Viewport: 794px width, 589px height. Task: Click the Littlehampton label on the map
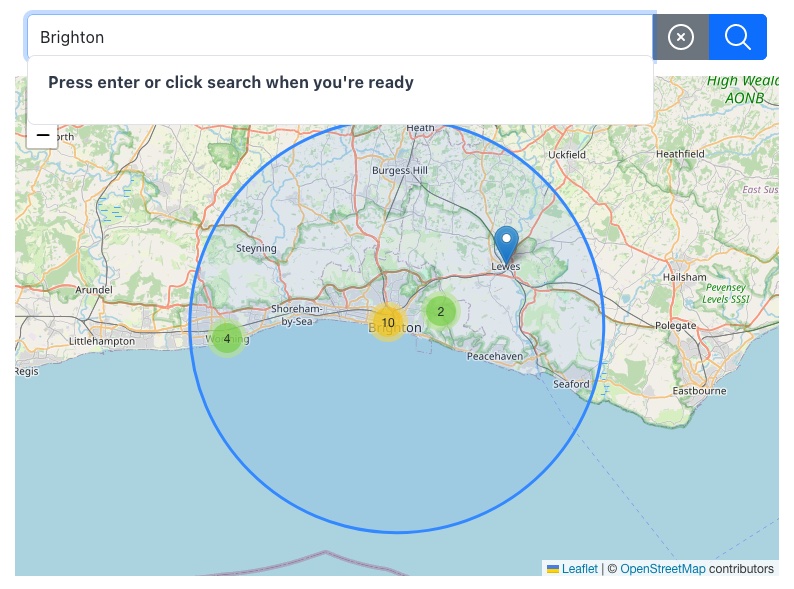(x=101, y=341)
